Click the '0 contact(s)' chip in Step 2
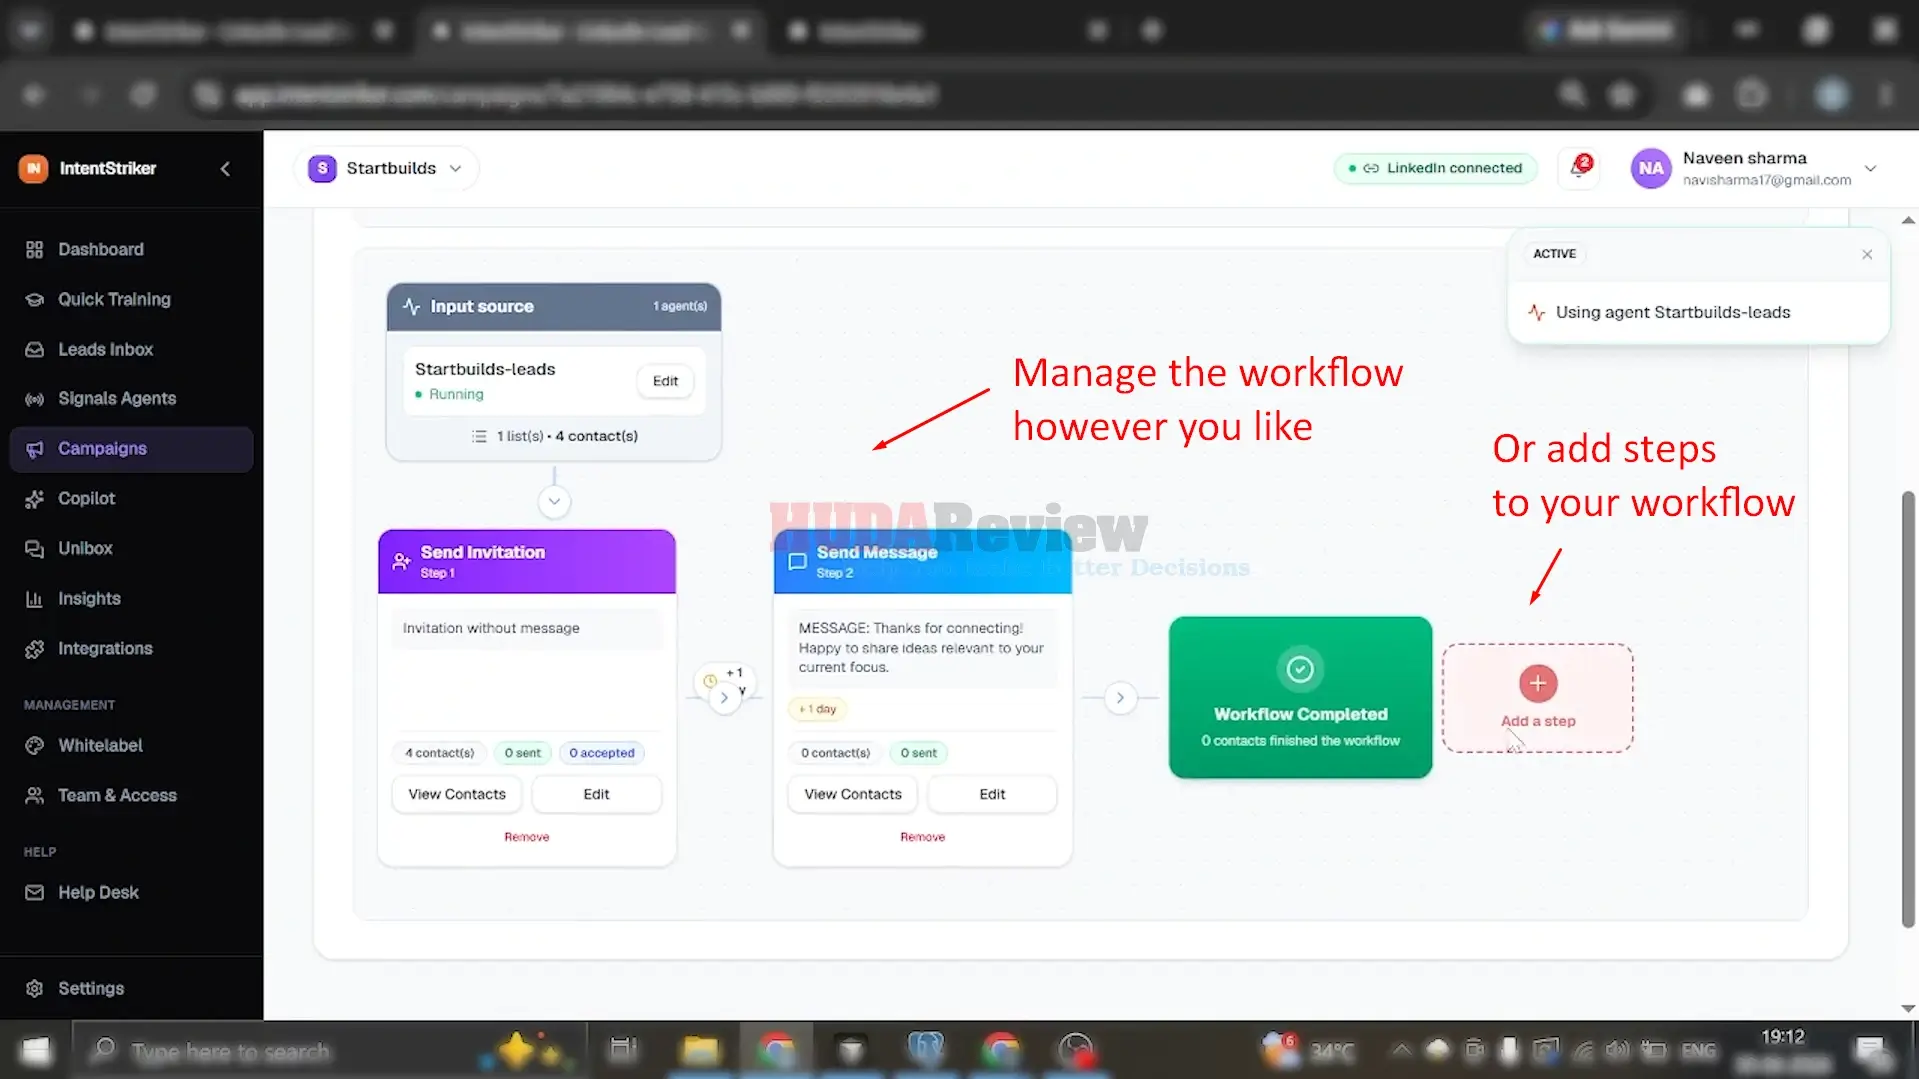Screen dimensions: 1919x1079 (x=835, y=753)
